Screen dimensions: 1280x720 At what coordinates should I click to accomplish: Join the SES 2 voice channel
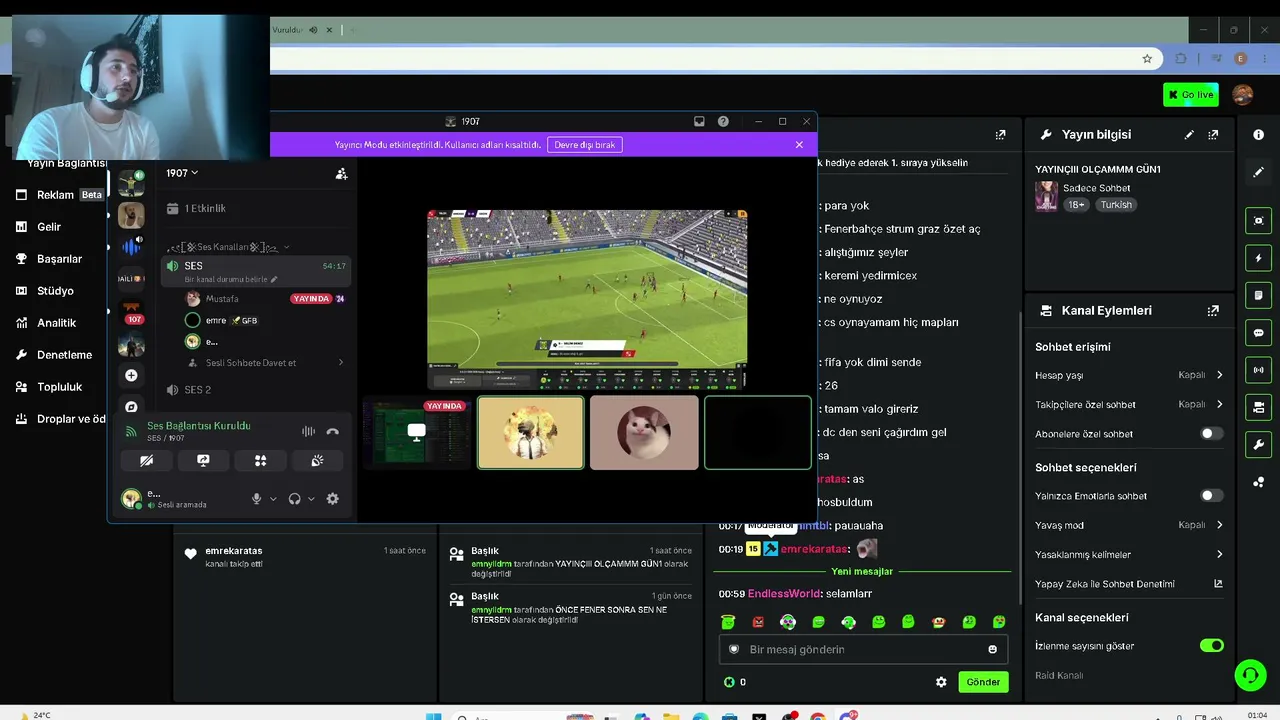pyautogui.click(x=256, y=390)
